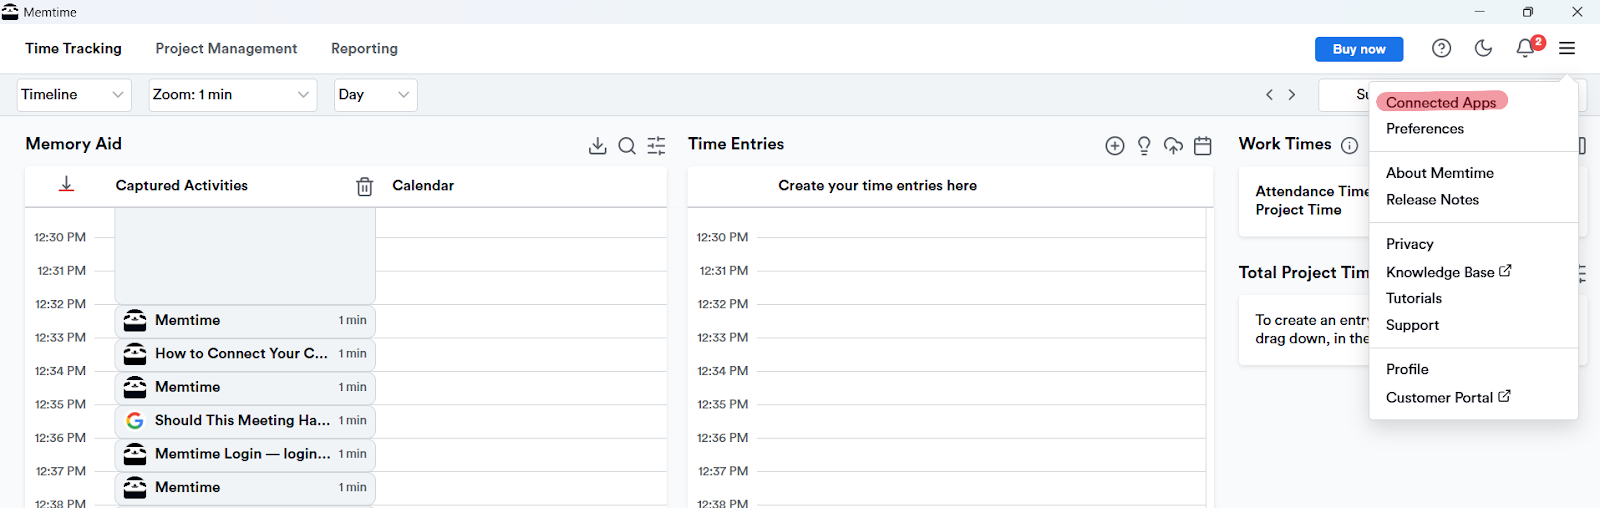Select the Memtime Login activity entry
Image resolution: width=1600 pixels, height=508 pixels.
pyautogui.click(x=245, y=454)
